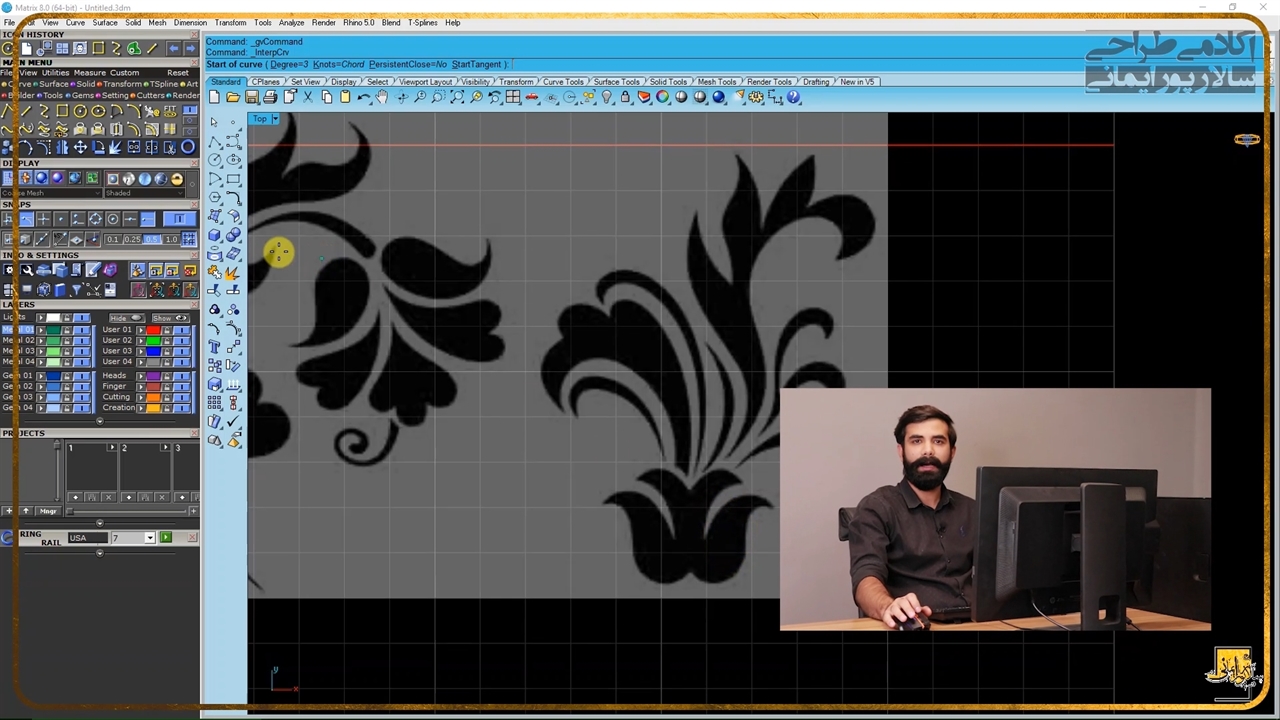The image size is (1280, 720).
Task: Click the Mngr button in Projects panel
Action: 48,511
